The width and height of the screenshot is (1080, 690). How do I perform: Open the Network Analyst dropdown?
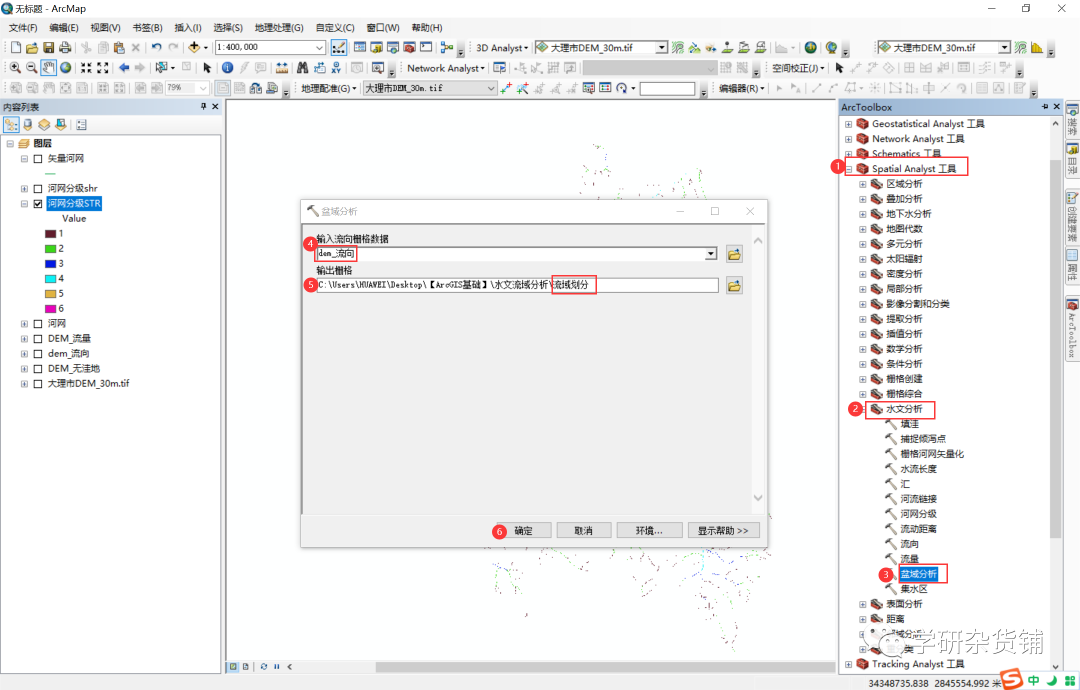[446, 67]
